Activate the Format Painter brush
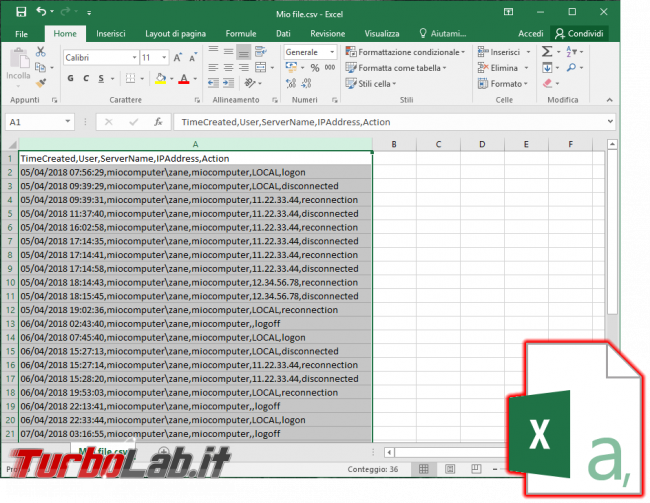The image size is (650, 503). (40, 83)
